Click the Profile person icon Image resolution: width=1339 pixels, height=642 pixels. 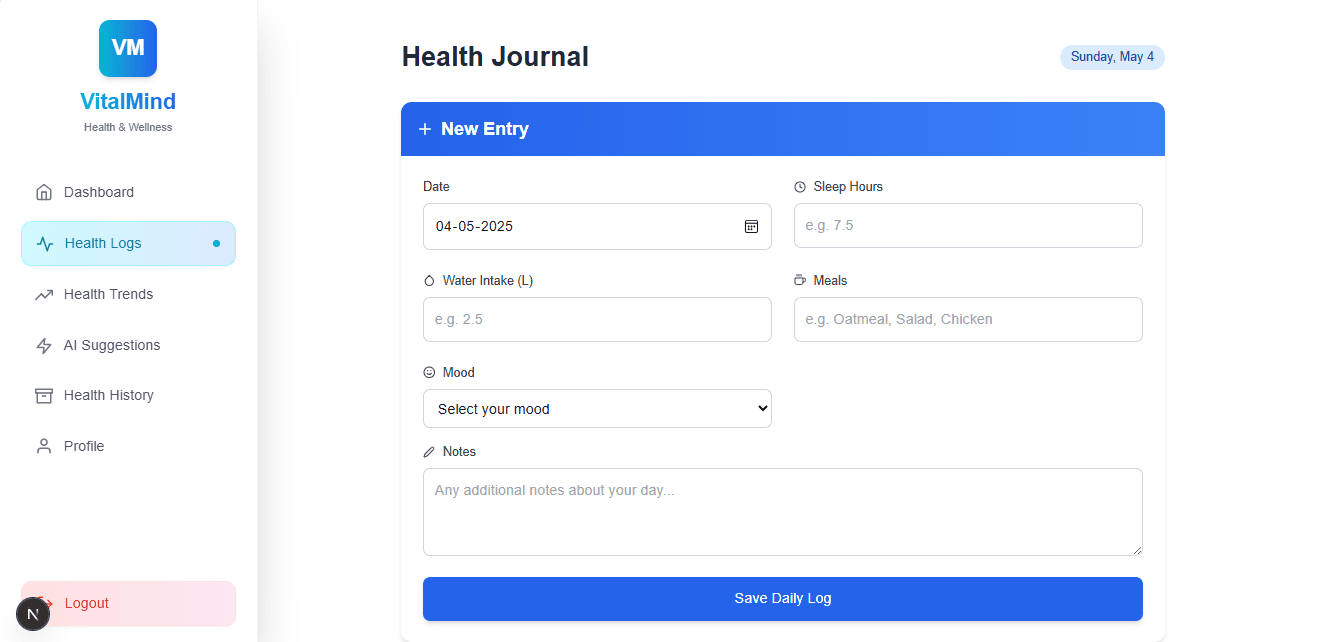[44, 447]
